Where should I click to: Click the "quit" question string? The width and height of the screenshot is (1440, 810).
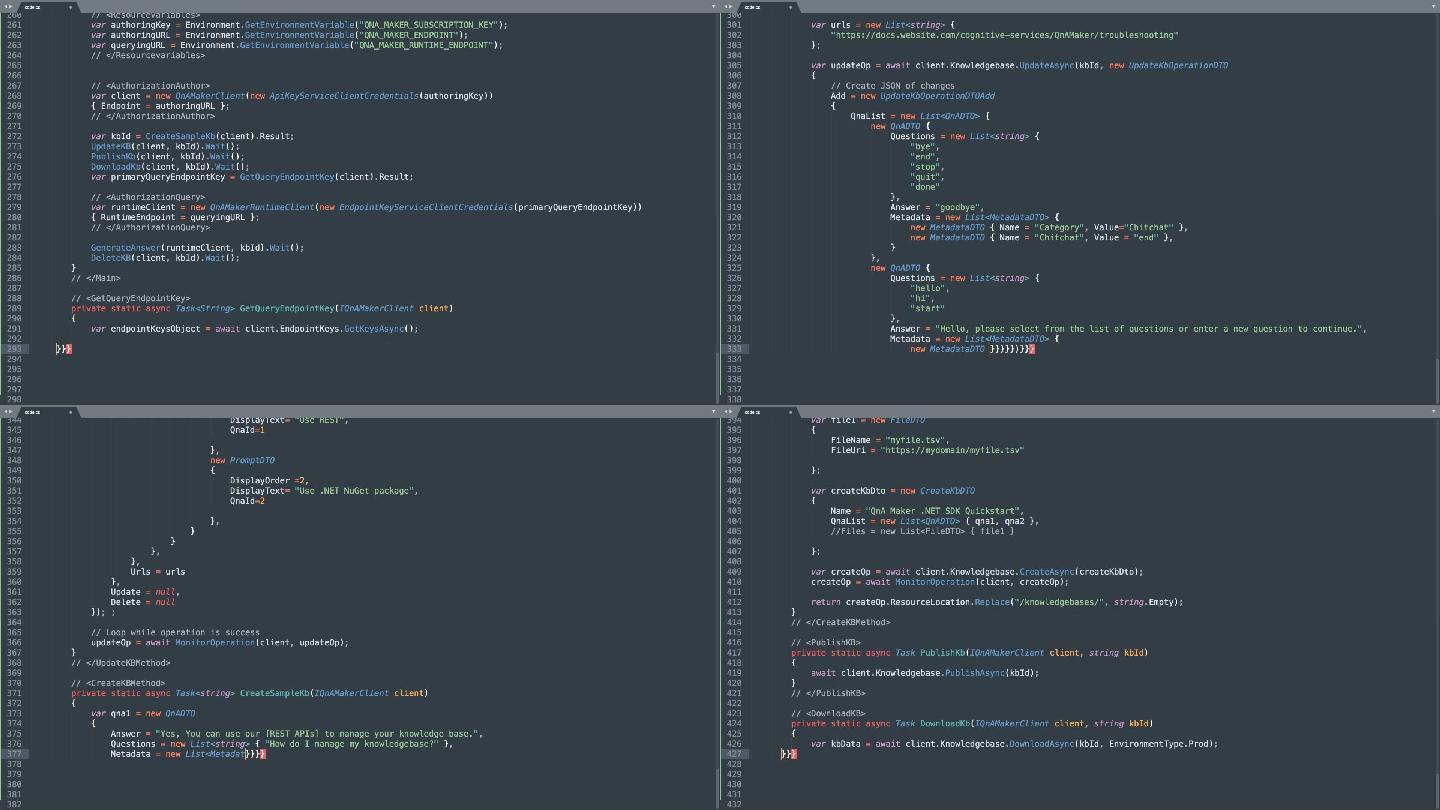(927, 176)
